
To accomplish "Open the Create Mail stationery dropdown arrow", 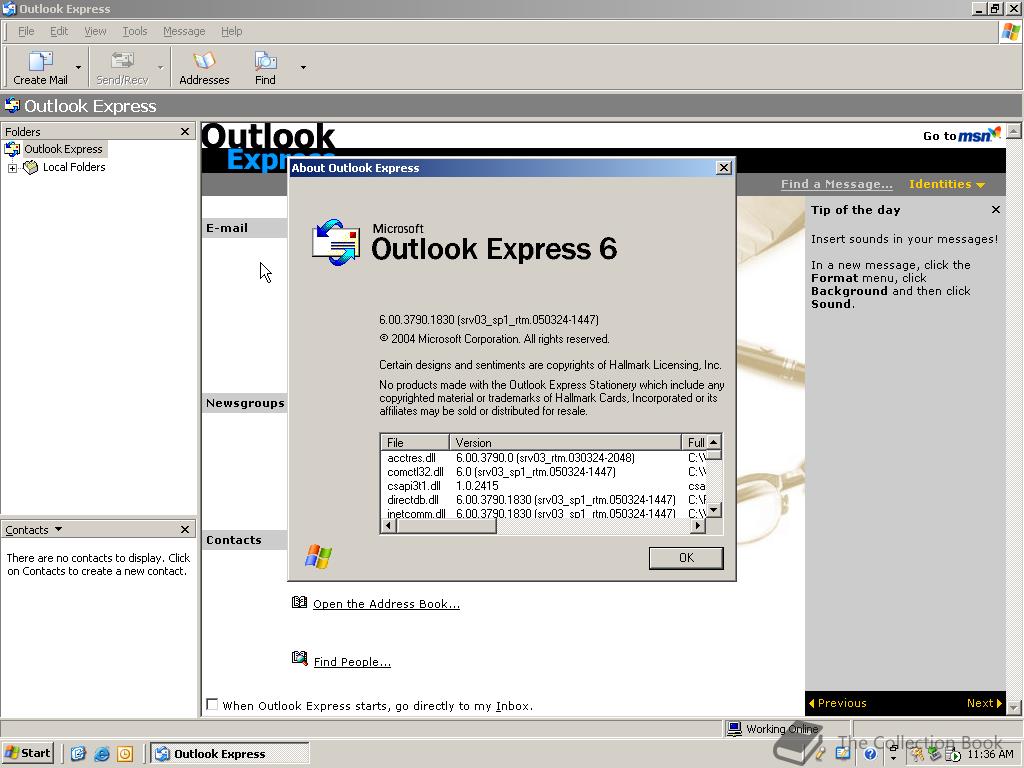I will 78,67.
